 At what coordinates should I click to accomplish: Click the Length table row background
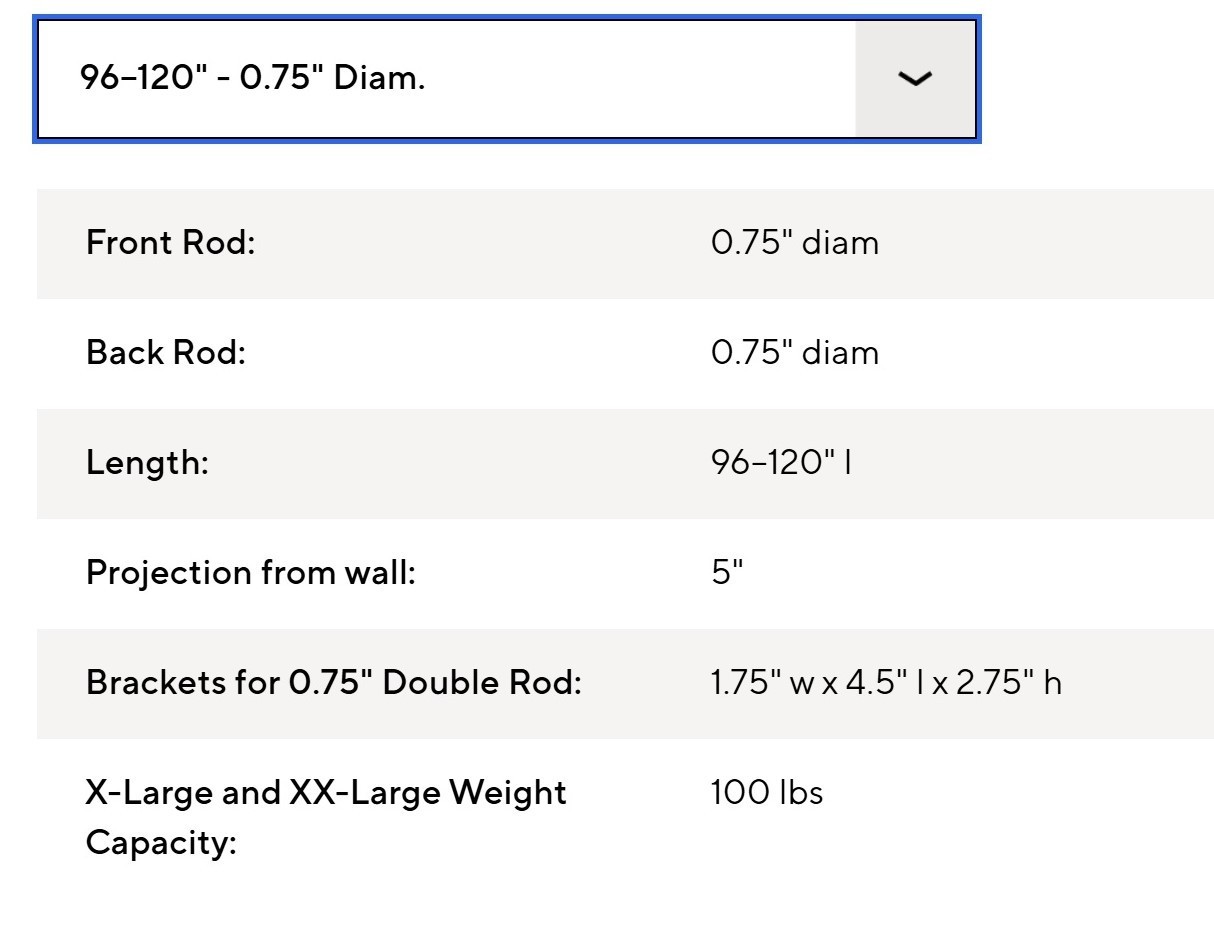click(625, 464)
